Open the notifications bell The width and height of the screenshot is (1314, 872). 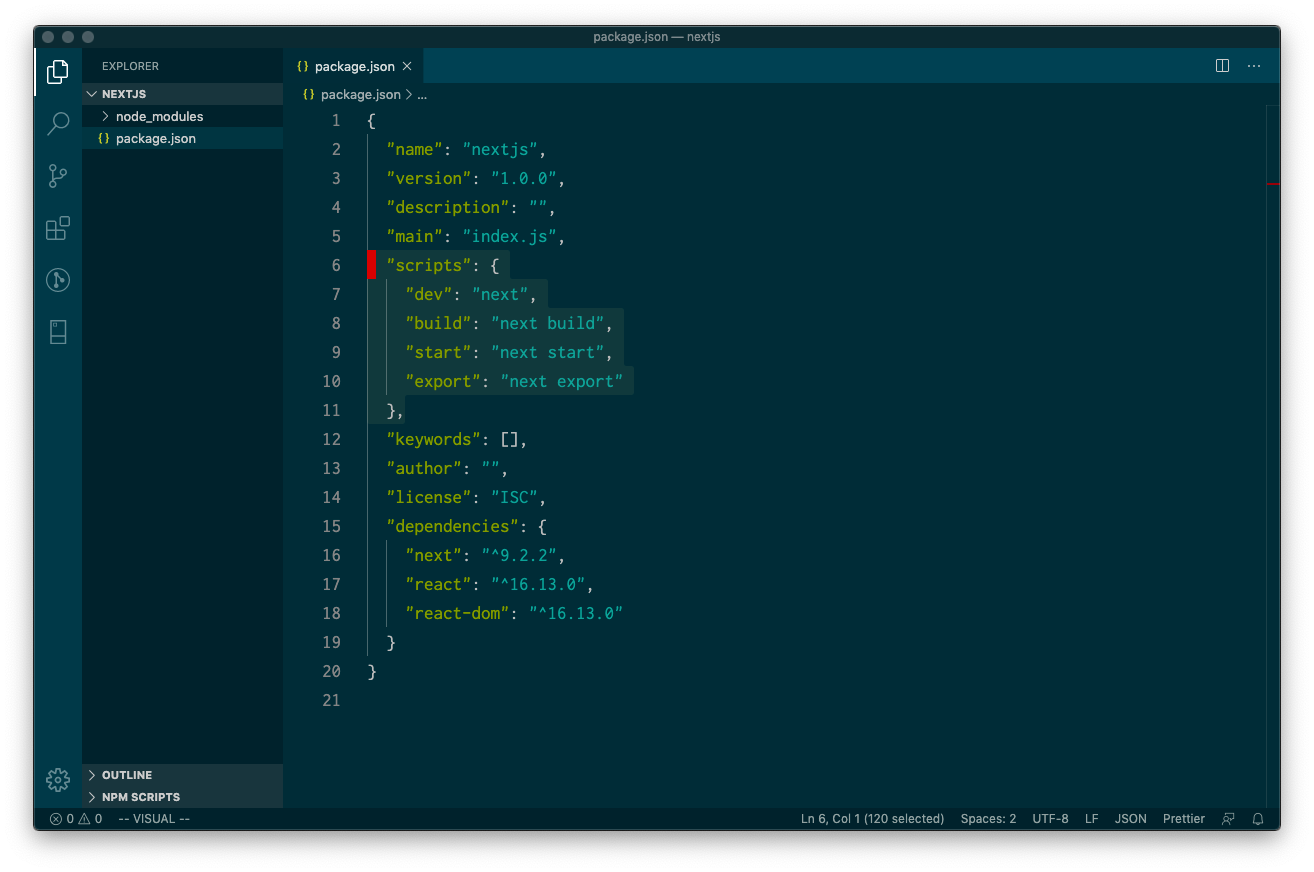point(1258,818)
